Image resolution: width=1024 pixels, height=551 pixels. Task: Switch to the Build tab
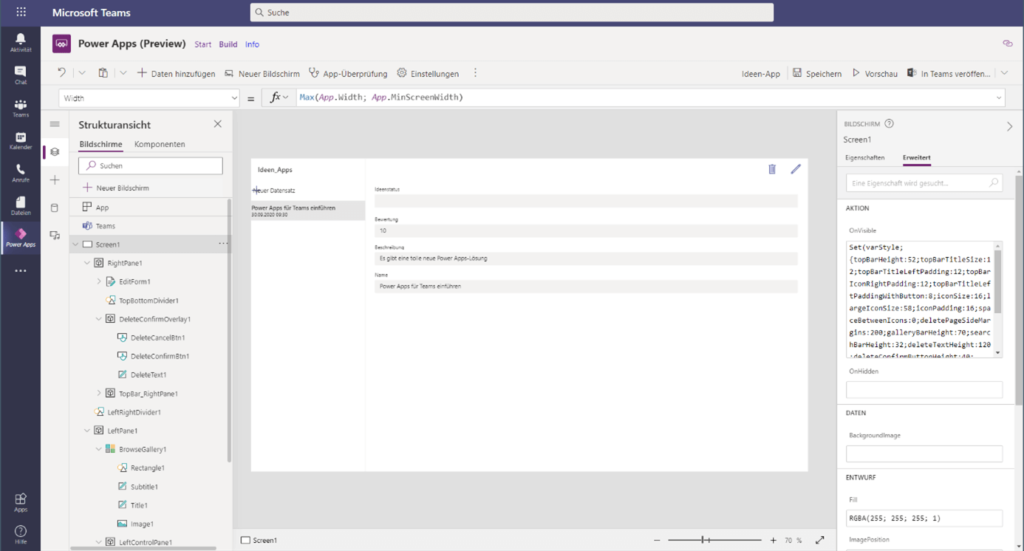pos(228,44)
